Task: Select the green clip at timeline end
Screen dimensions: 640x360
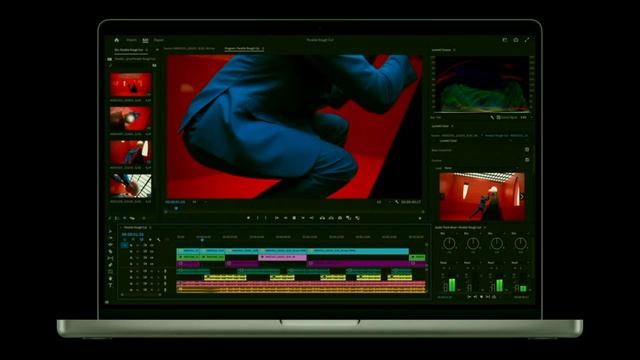Action: 417,257
